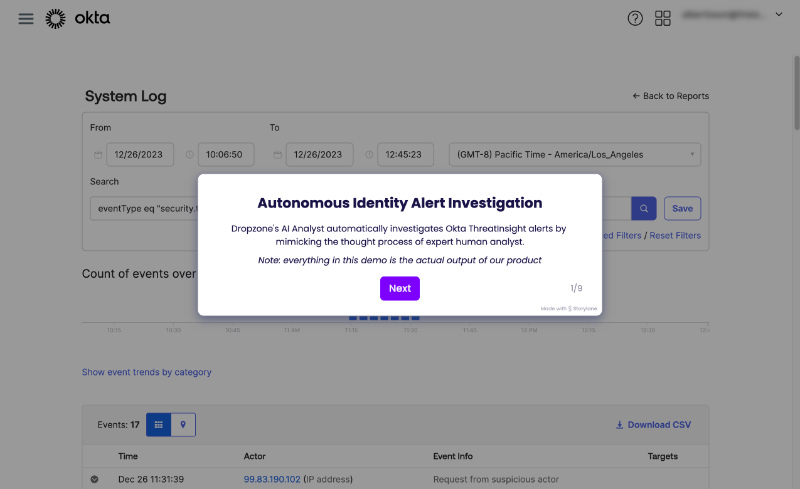Click the Okta logo
Viewport: 800px width, 489px height.
tap(78, 19)
